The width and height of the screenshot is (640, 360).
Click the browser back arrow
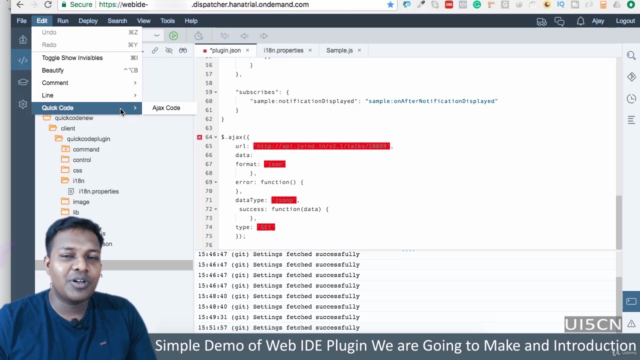click(20, 5)
